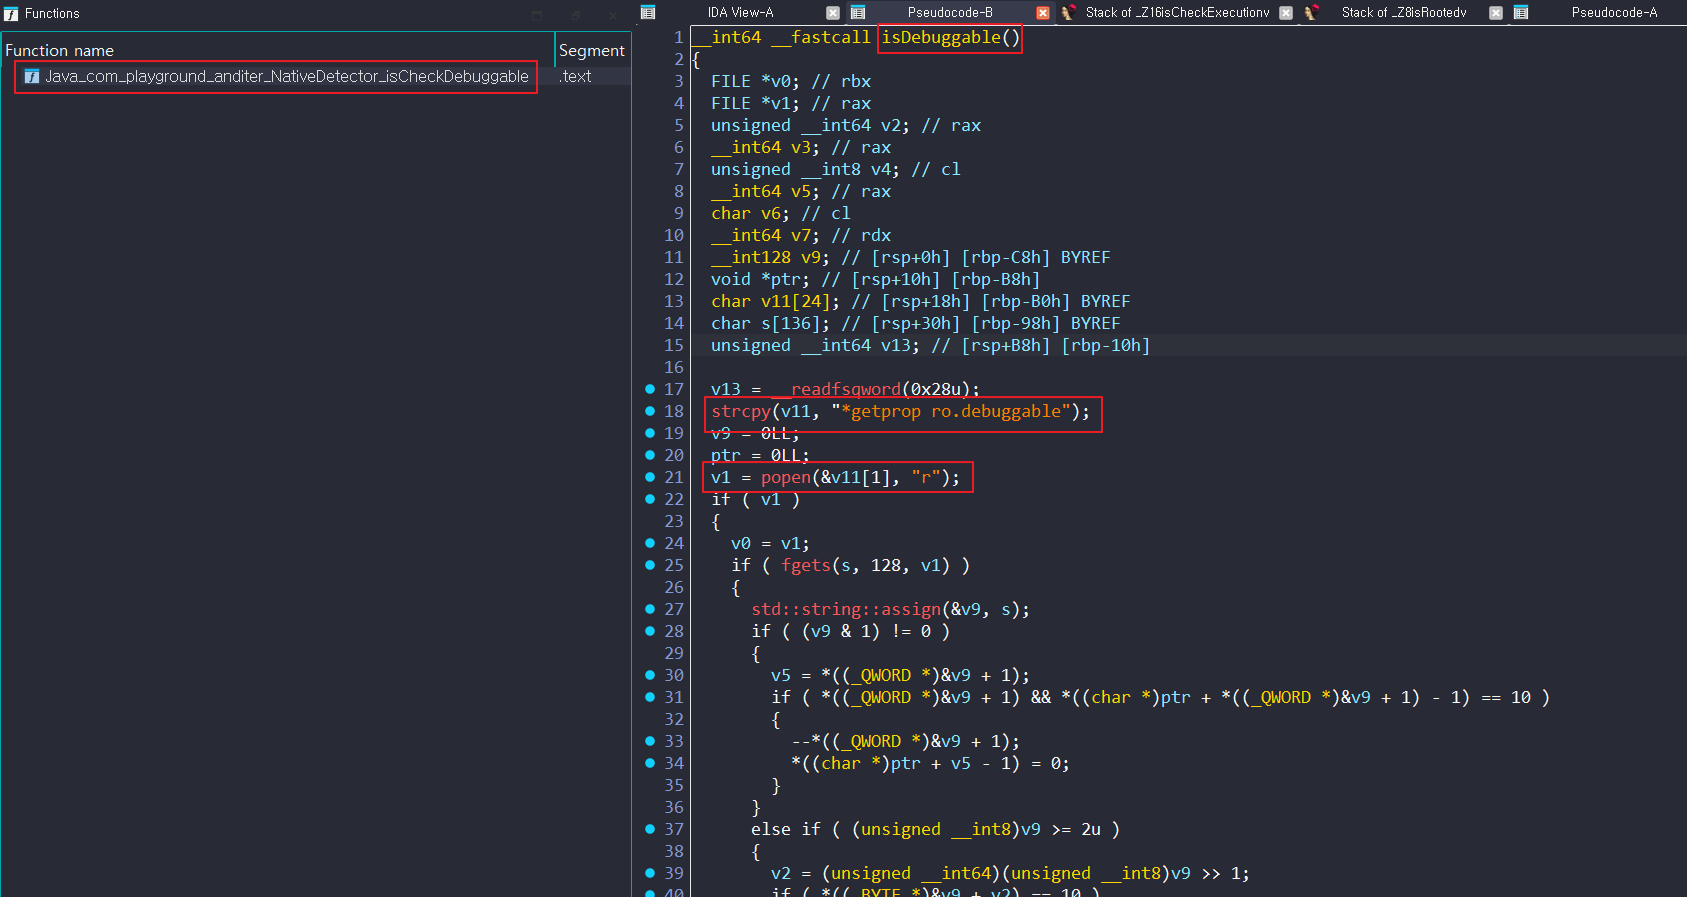Click the IDA View-A tab icon
The width and height of the screenshot is (1687, 897).
[x=648, y=13]
